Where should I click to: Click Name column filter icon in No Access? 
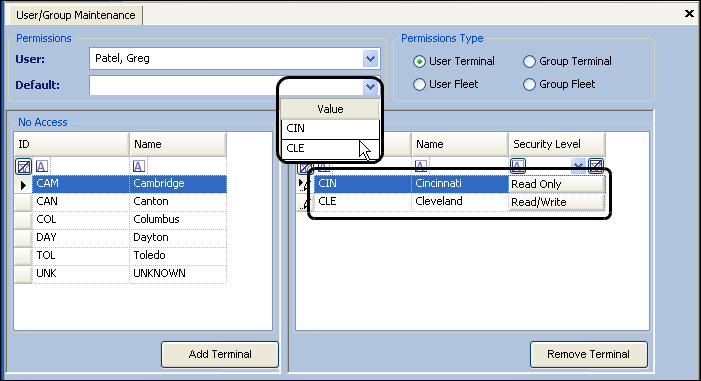pyautogui.click(x=139, y=167)
